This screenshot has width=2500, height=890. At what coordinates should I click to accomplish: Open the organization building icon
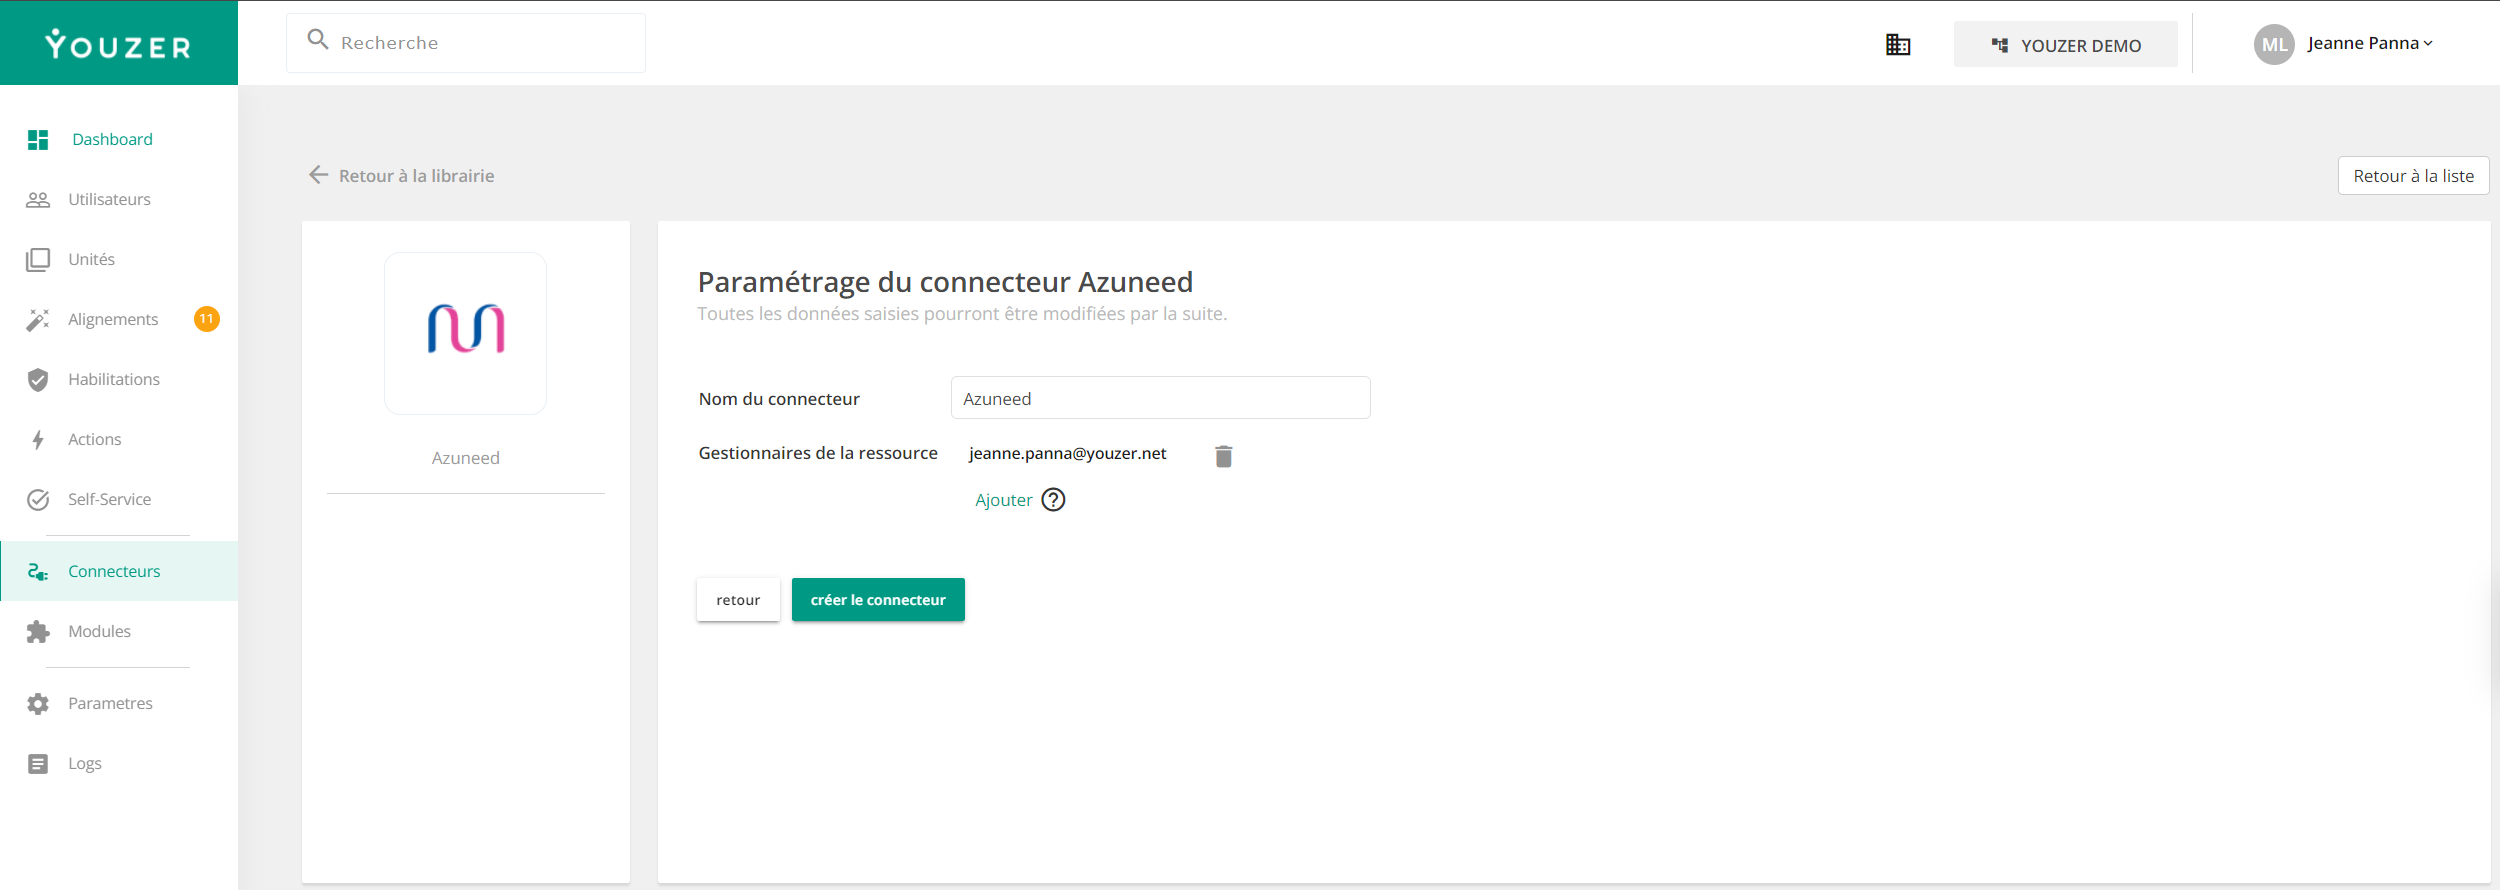point(1898,45)
